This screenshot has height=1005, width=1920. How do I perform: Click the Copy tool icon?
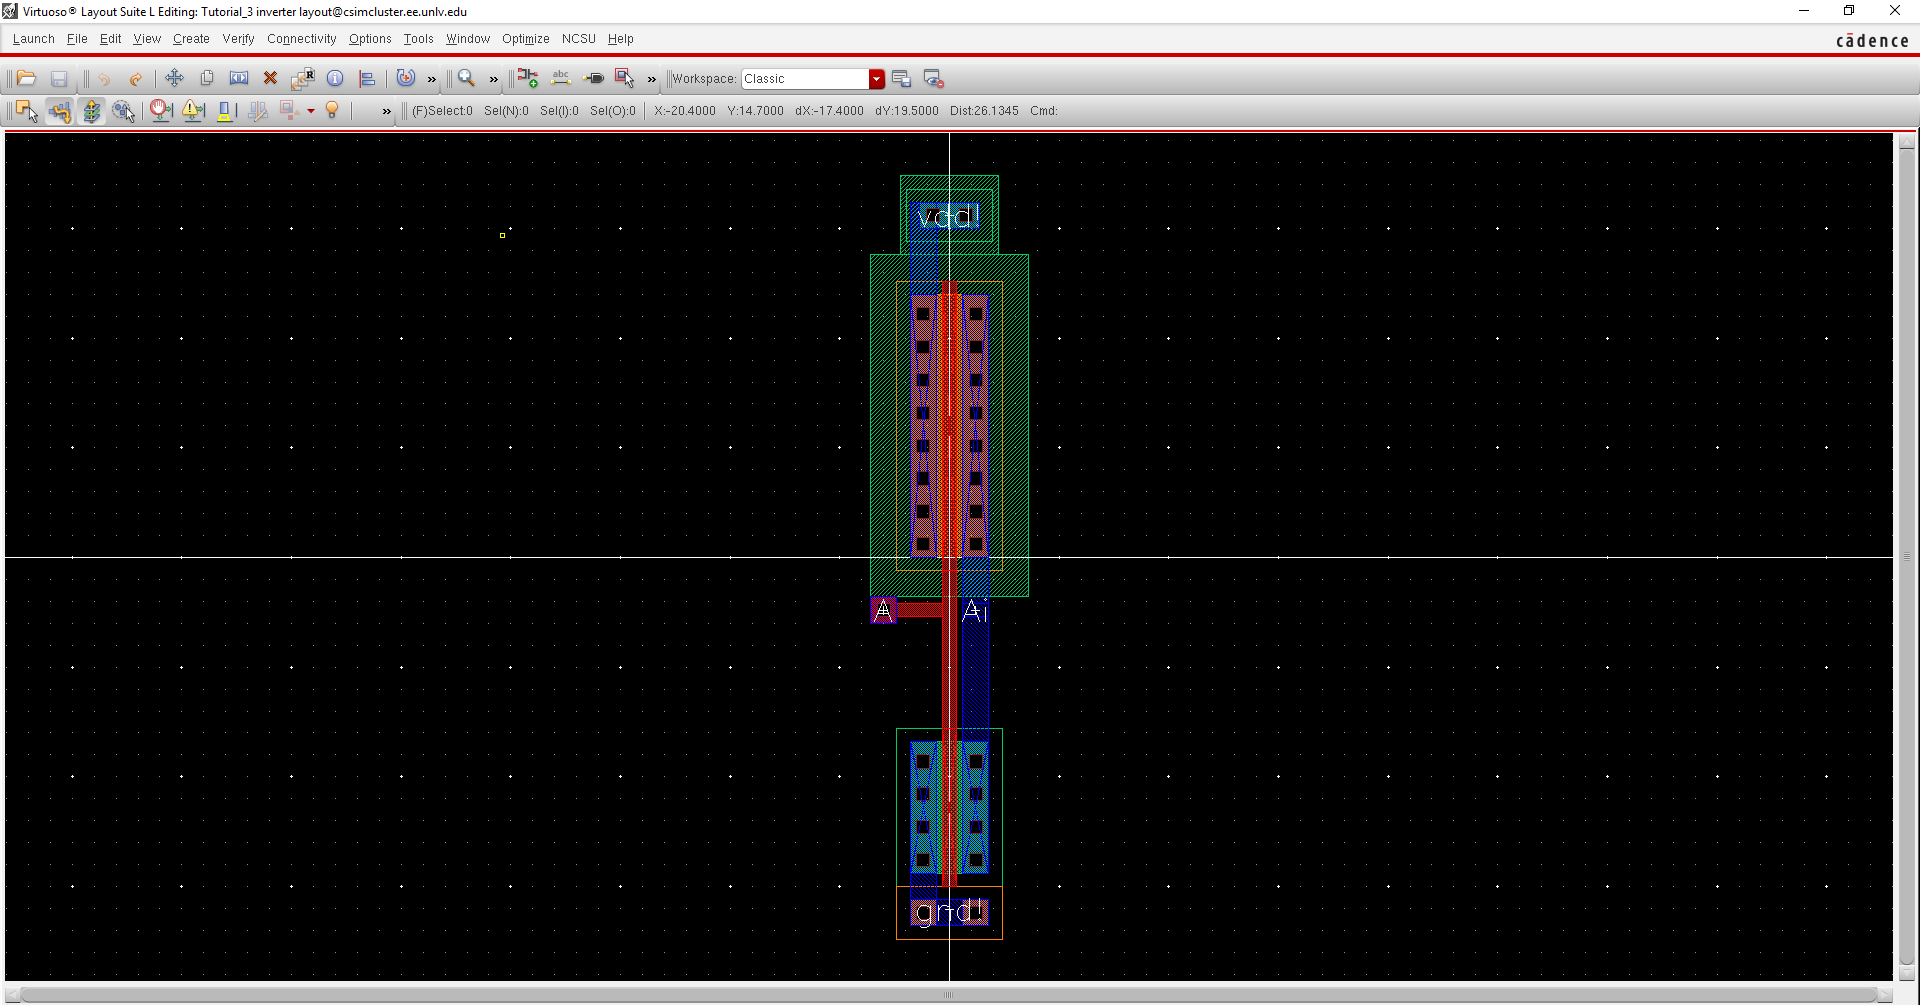click(x=207, y=78)
